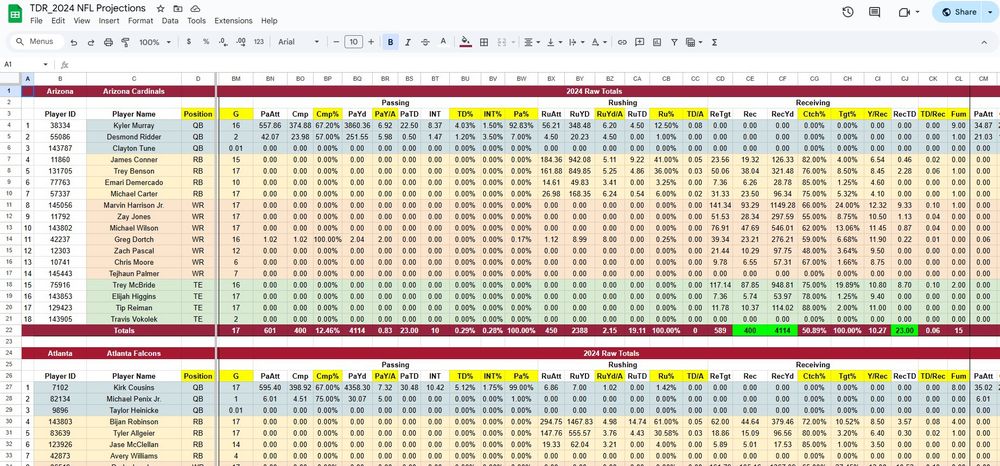Decrease font size with minus button
The image size is (1000, 466).
click(x=337, y=42)
